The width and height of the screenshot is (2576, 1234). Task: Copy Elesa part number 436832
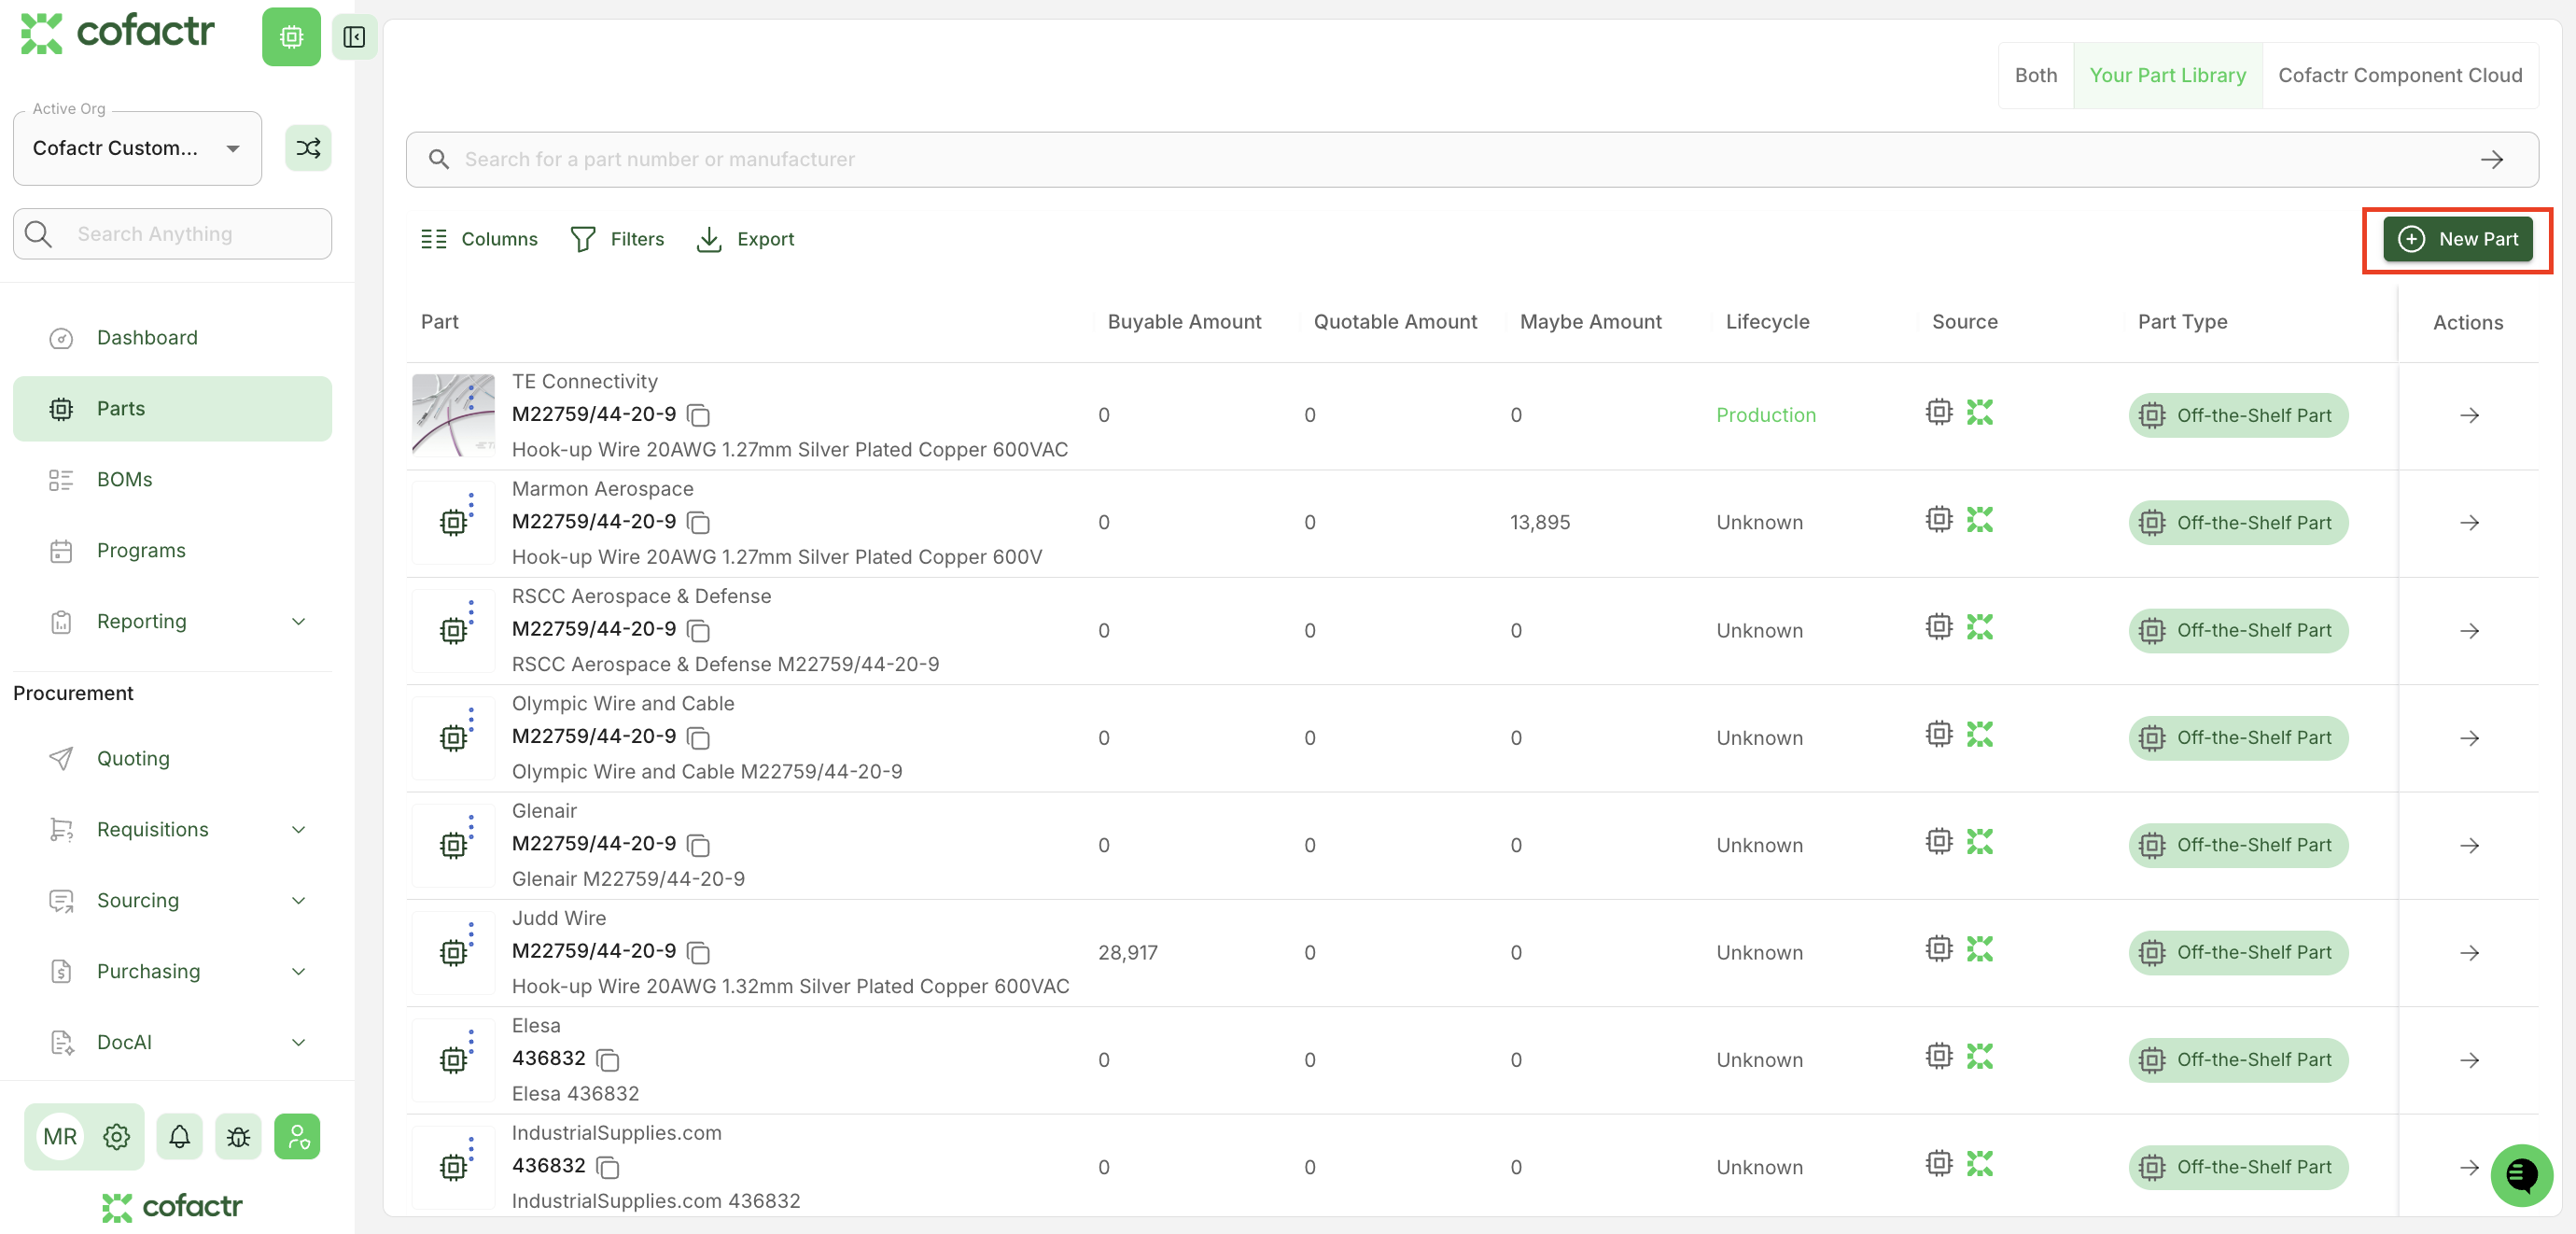pos(608,1059)
